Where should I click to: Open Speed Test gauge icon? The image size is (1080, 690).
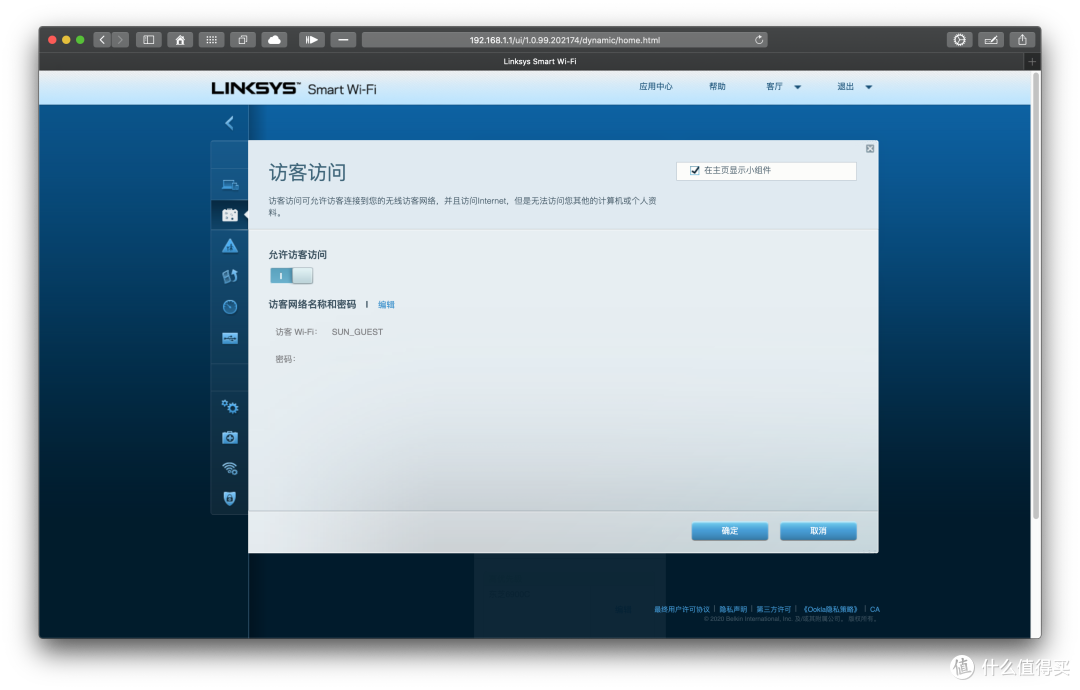(230, 307)
